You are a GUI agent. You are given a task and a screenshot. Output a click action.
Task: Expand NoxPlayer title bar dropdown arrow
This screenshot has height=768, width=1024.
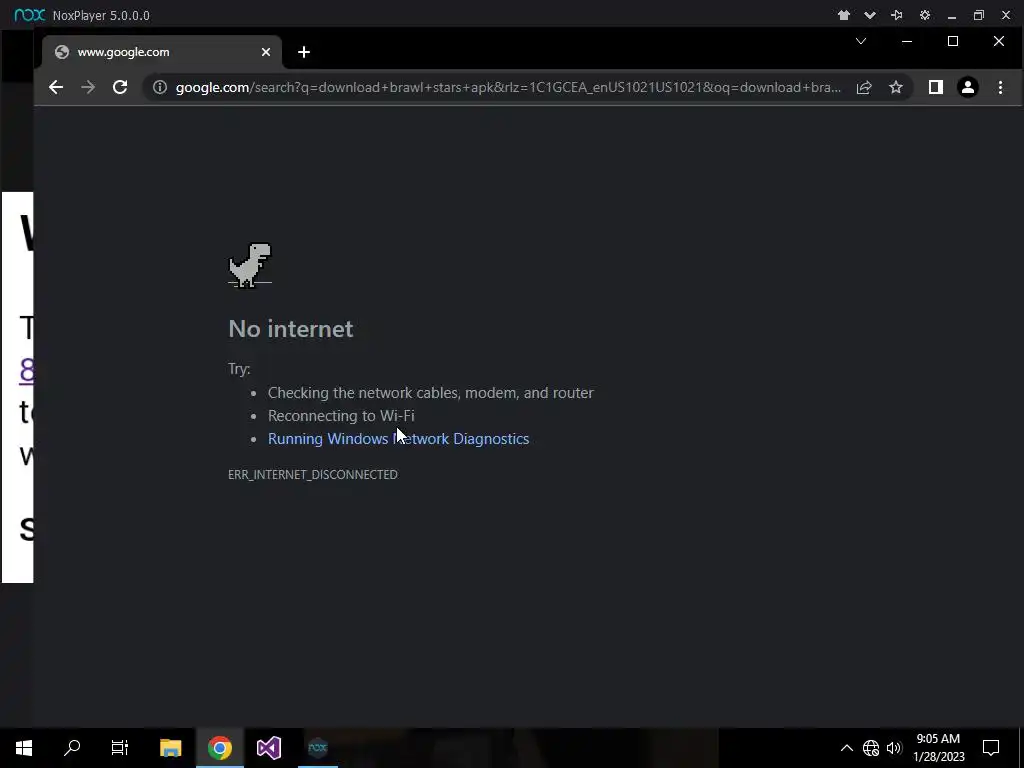[870, 15]
